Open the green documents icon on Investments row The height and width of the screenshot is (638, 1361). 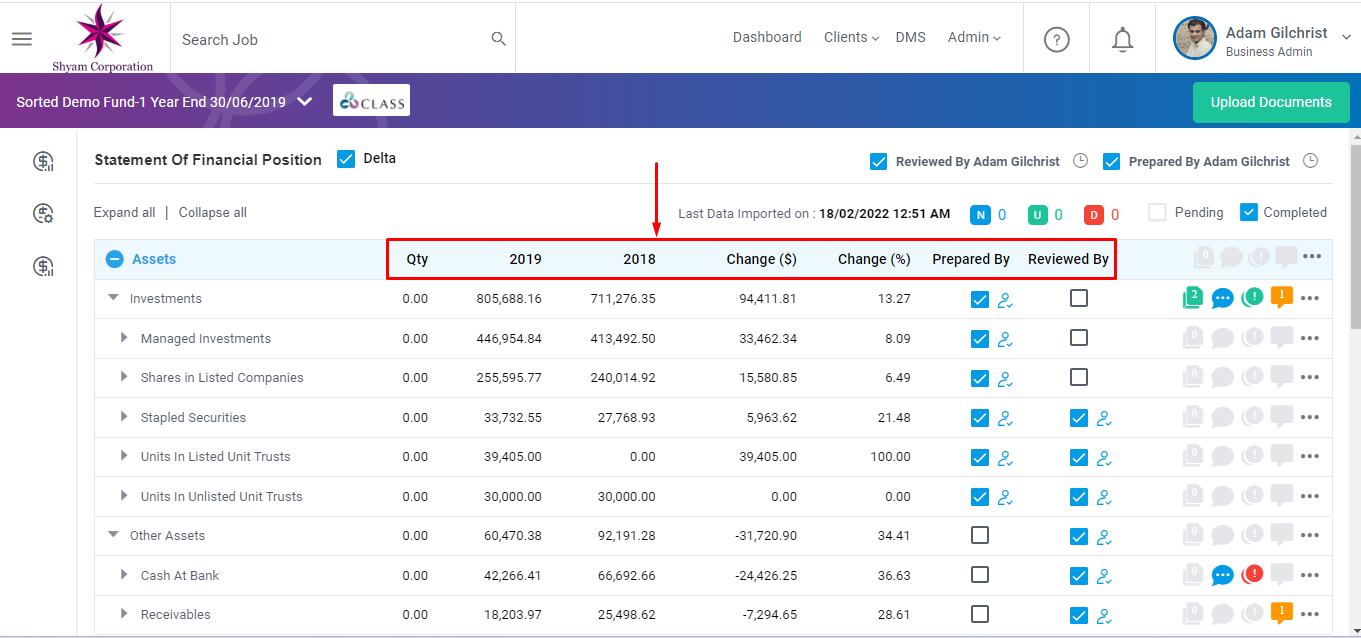click(x=1191, y=297)
